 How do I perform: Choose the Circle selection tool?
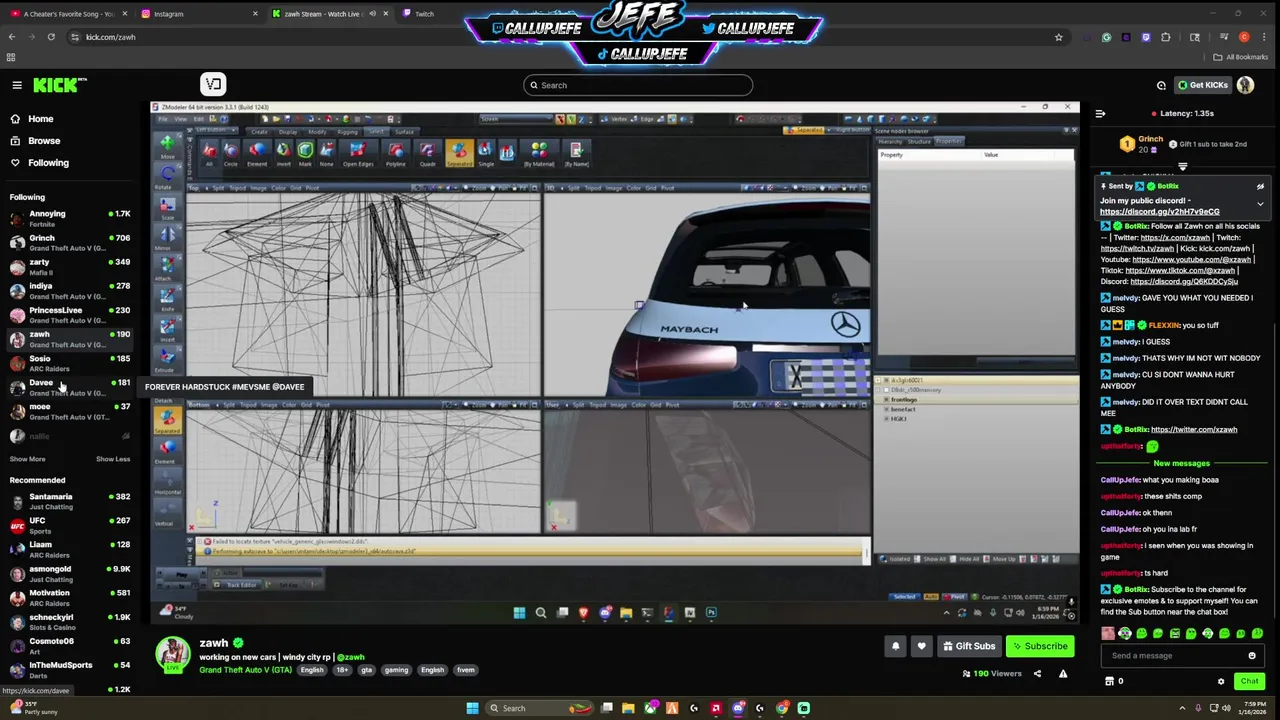coord(231,152)
